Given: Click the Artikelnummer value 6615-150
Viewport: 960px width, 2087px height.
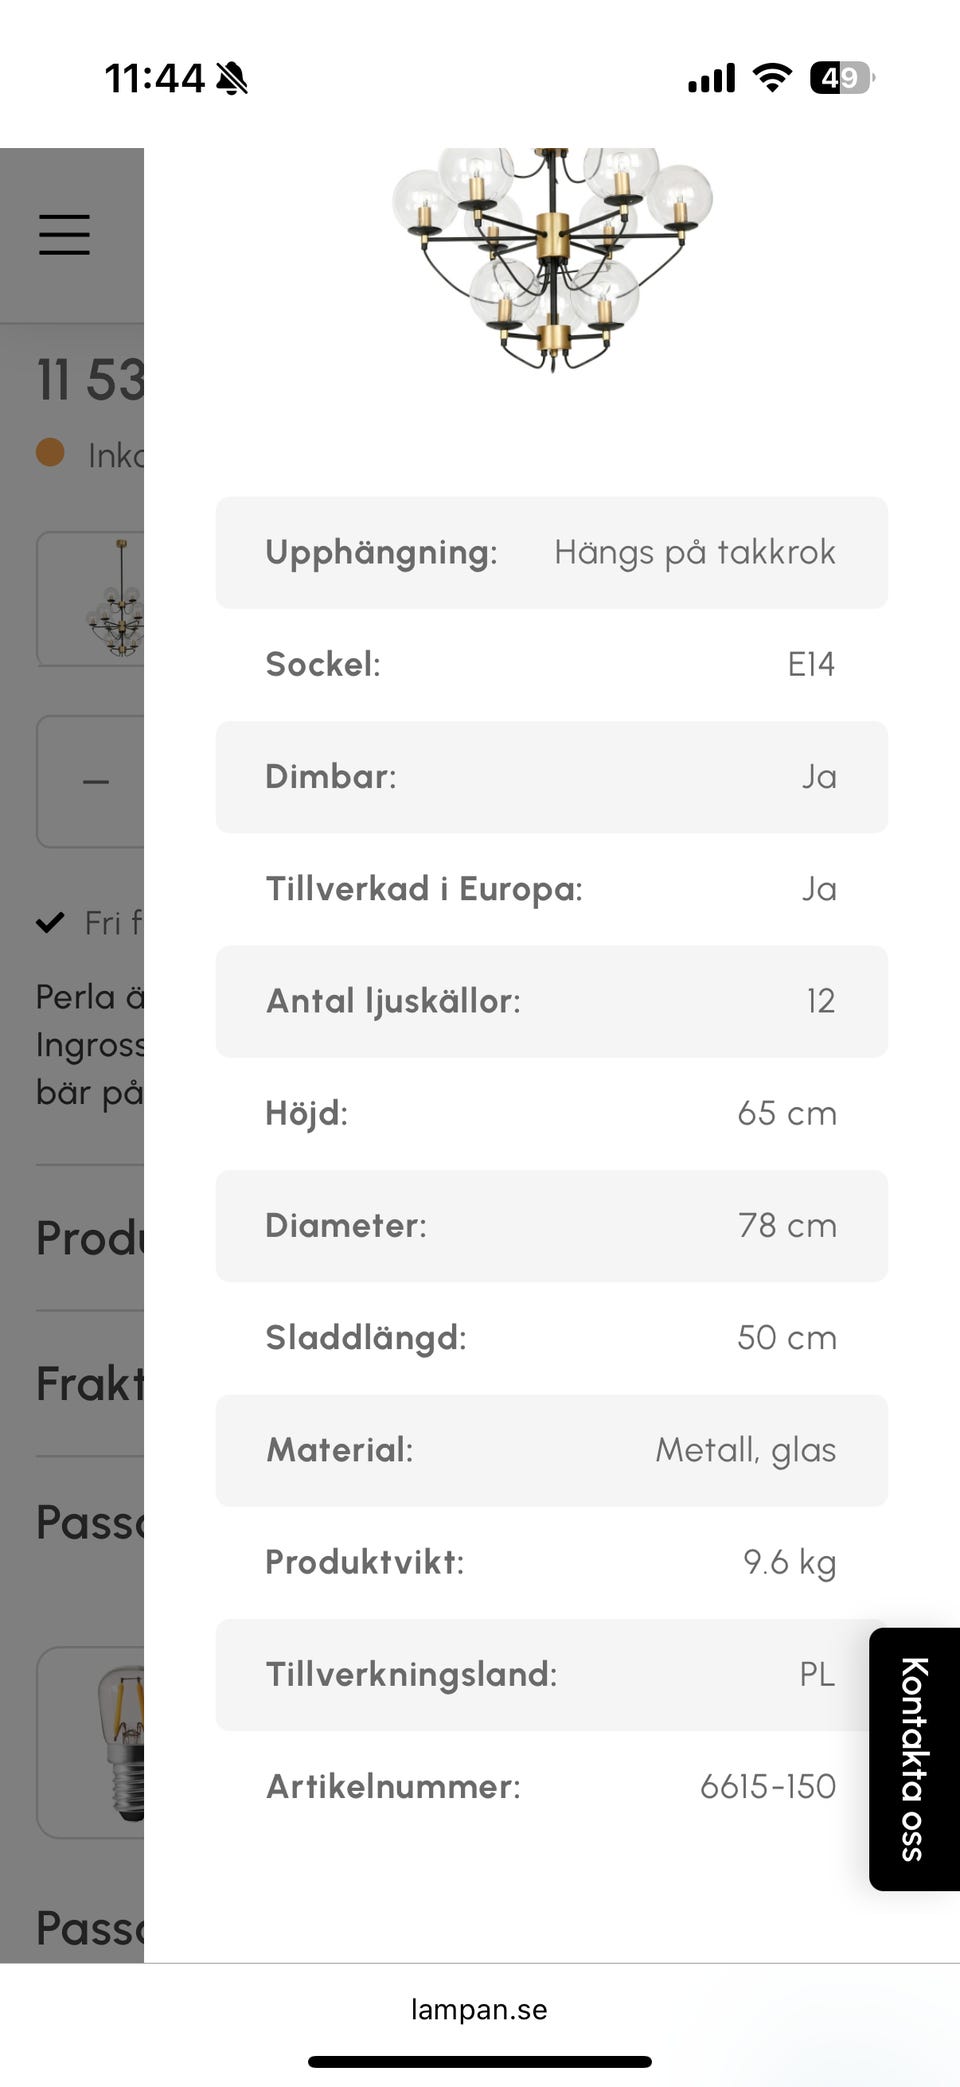Looking at the screenshot, I should tap(767, 1786).
